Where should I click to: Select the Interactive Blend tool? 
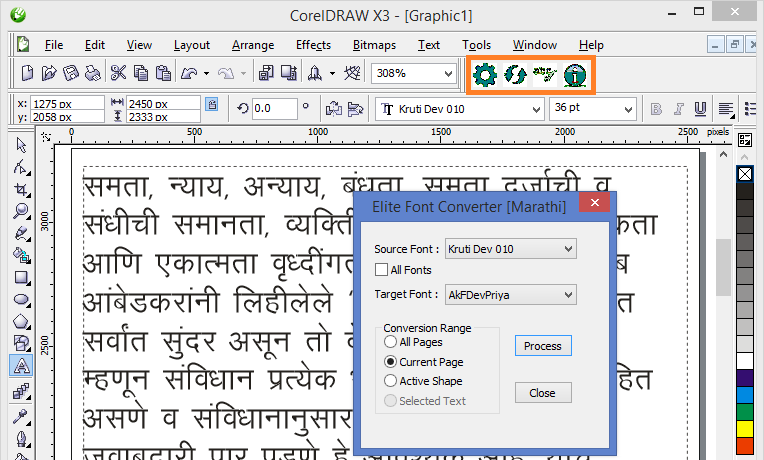coord(21,391)
